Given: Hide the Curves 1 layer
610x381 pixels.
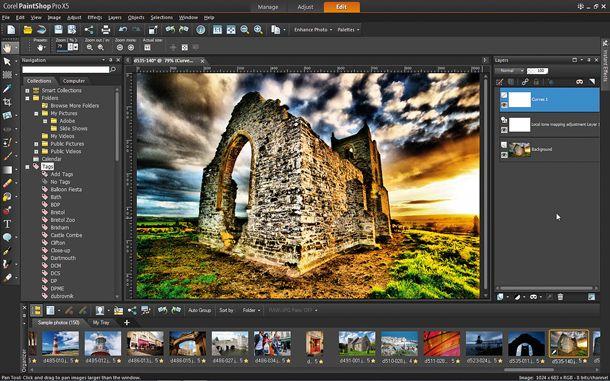Looking at the screenshot, I should point(504,105).
